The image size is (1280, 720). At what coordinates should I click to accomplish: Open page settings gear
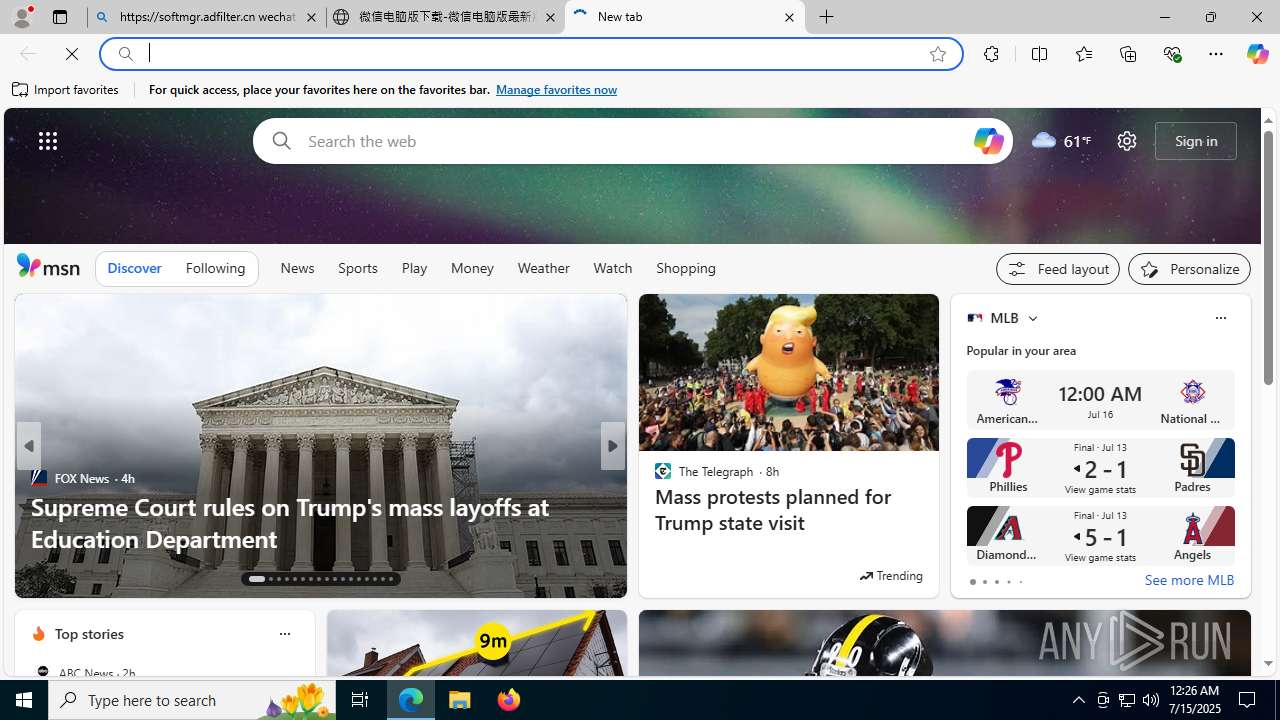coord(1127,141)
